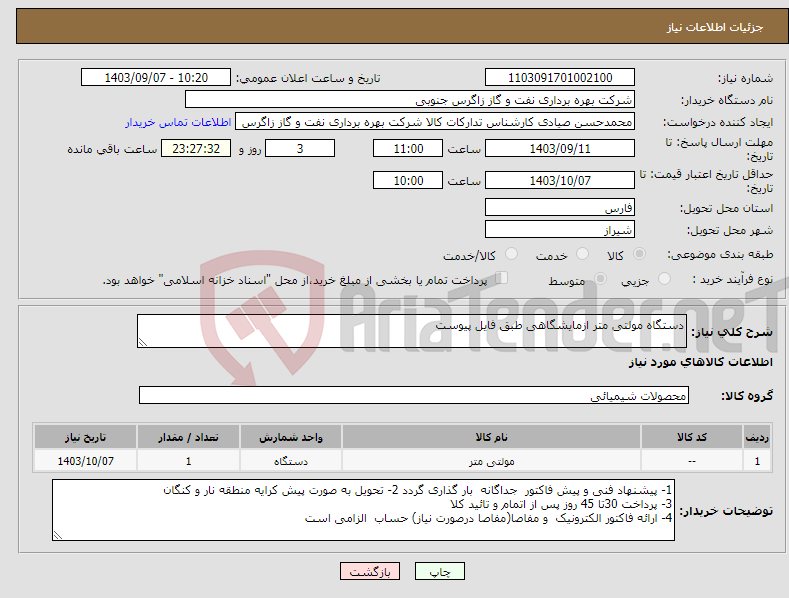Click the واحد شمارش column header
The image size is (789, 598).
(x=290, y=437)
